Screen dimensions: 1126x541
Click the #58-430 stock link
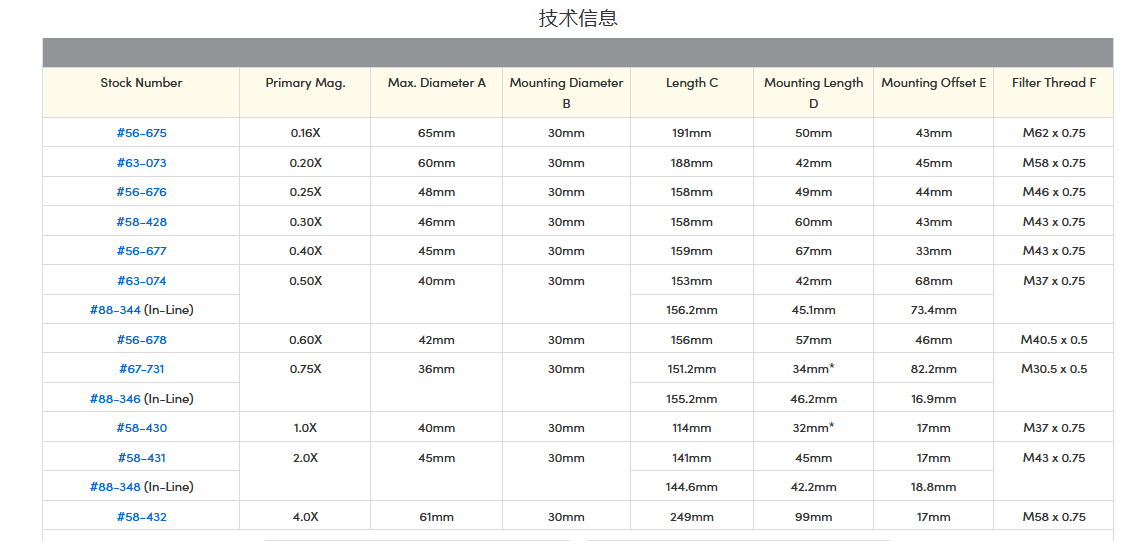click(141, 428)
